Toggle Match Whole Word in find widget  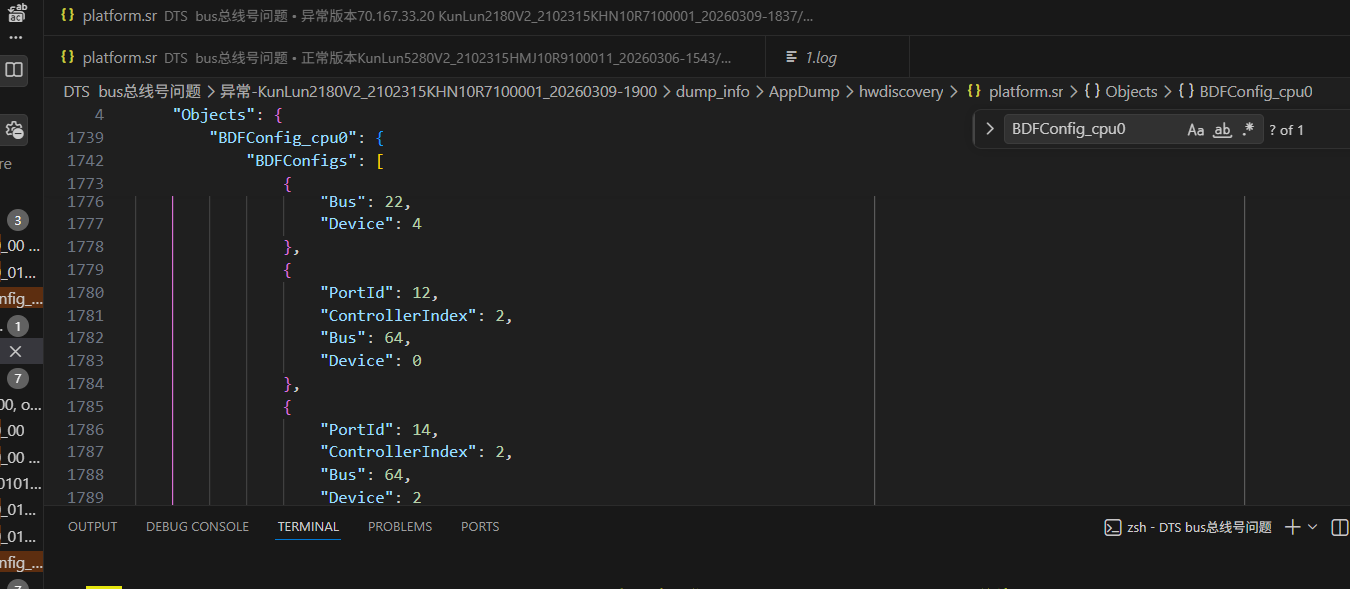pyautogui.click(x=1222, y=129)
